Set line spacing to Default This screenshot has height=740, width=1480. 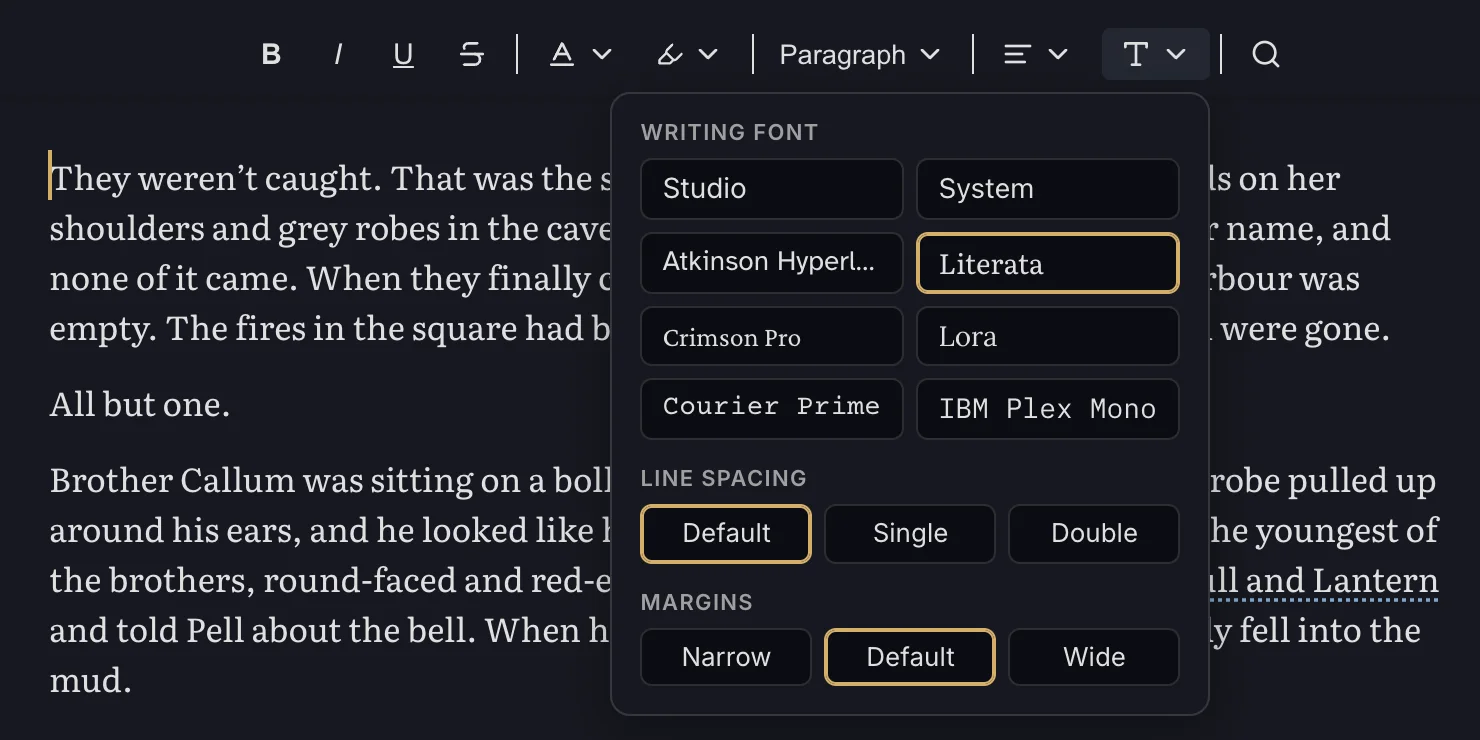click(726, 534)
